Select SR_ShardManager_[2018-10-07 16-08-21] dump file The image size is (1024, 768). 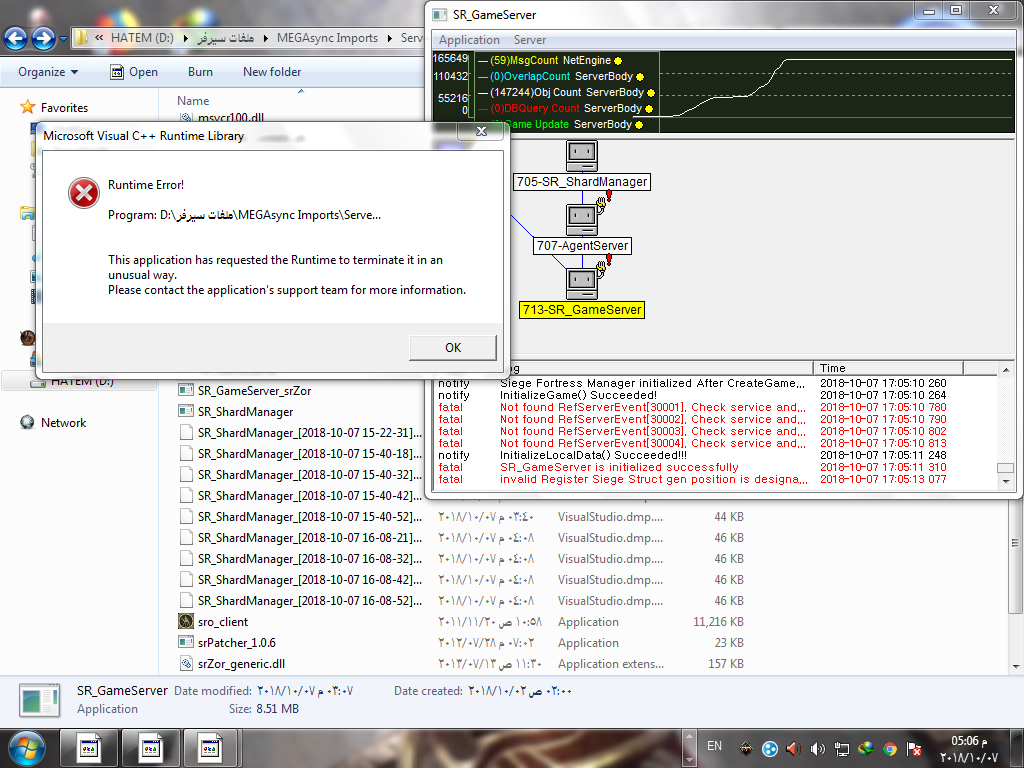[309, 537]
